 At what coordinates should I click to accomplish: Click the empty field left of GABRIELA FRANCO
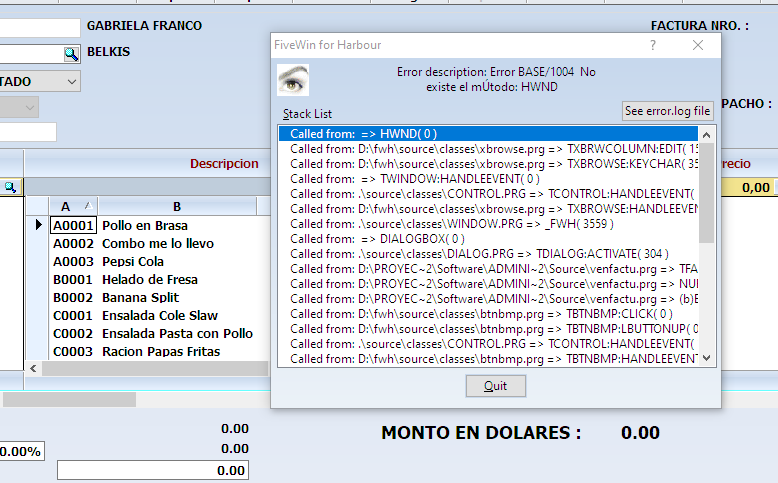(x=40, y=28)
